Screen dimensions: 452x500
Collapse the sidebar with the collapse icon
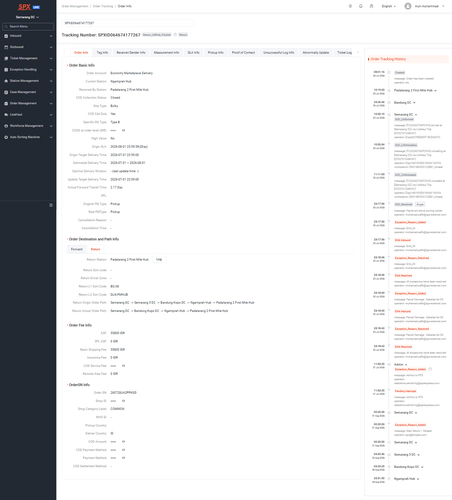pos(51,205)
